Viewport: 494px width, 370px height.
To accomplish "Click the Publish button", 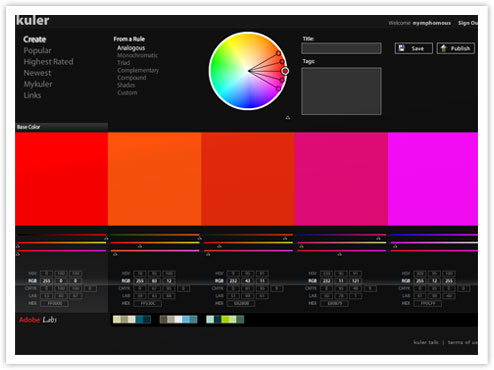I will pyautogui.click(x=456, y=48).
